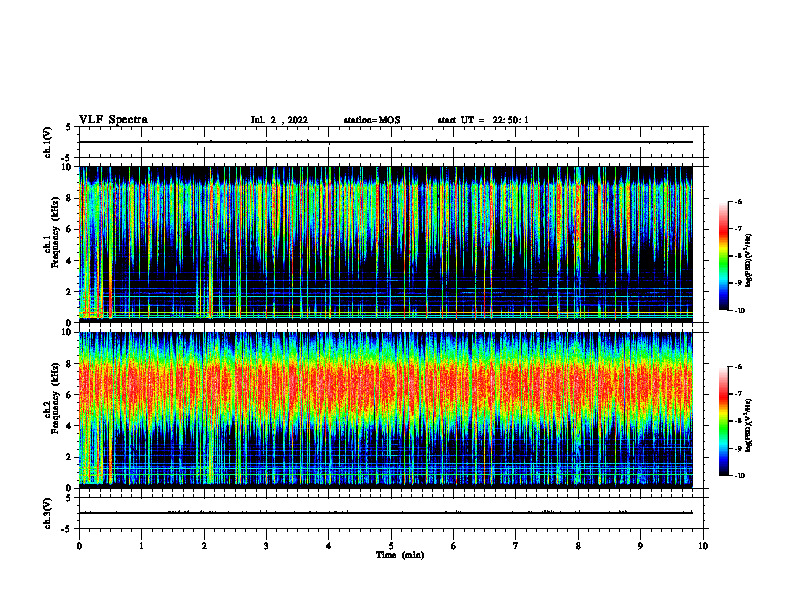Click the "-5" tick on ch.3(V) axis
This screenshot has width=792, height=612.
coord(66,529)
